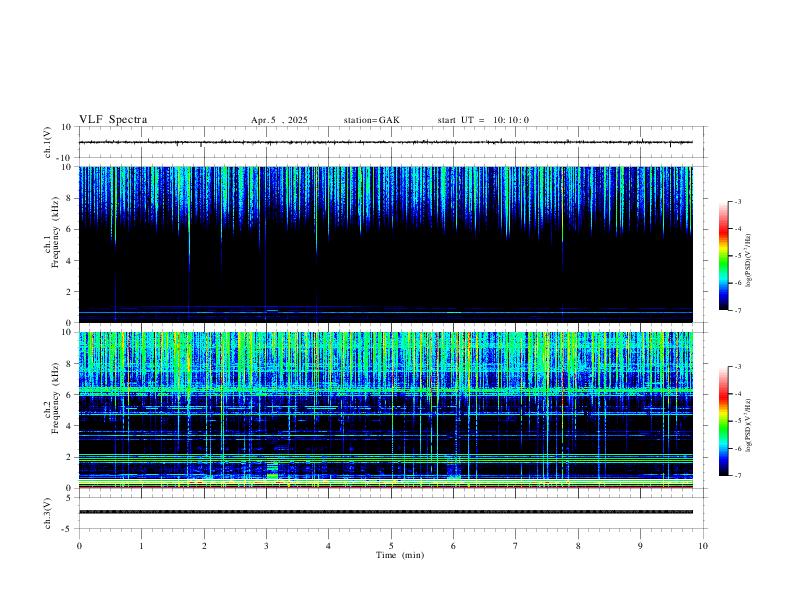792x612 pixels.
Task: Click the ch.2 spectrogram "4" kHz tick label
Action: pyautogui.click(x=69, y=426)
